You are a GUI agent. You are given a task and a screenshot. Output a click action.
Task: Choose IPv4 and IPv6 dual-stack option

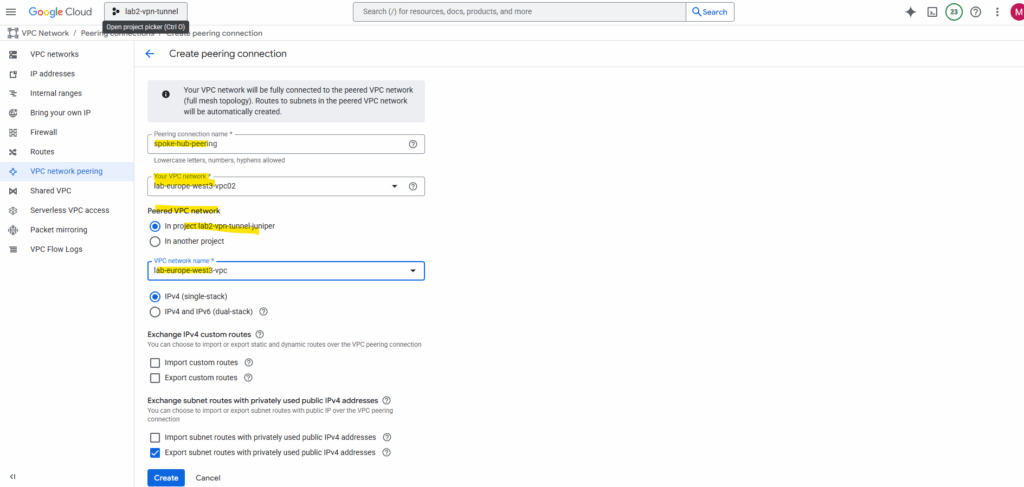click(155, 311)
